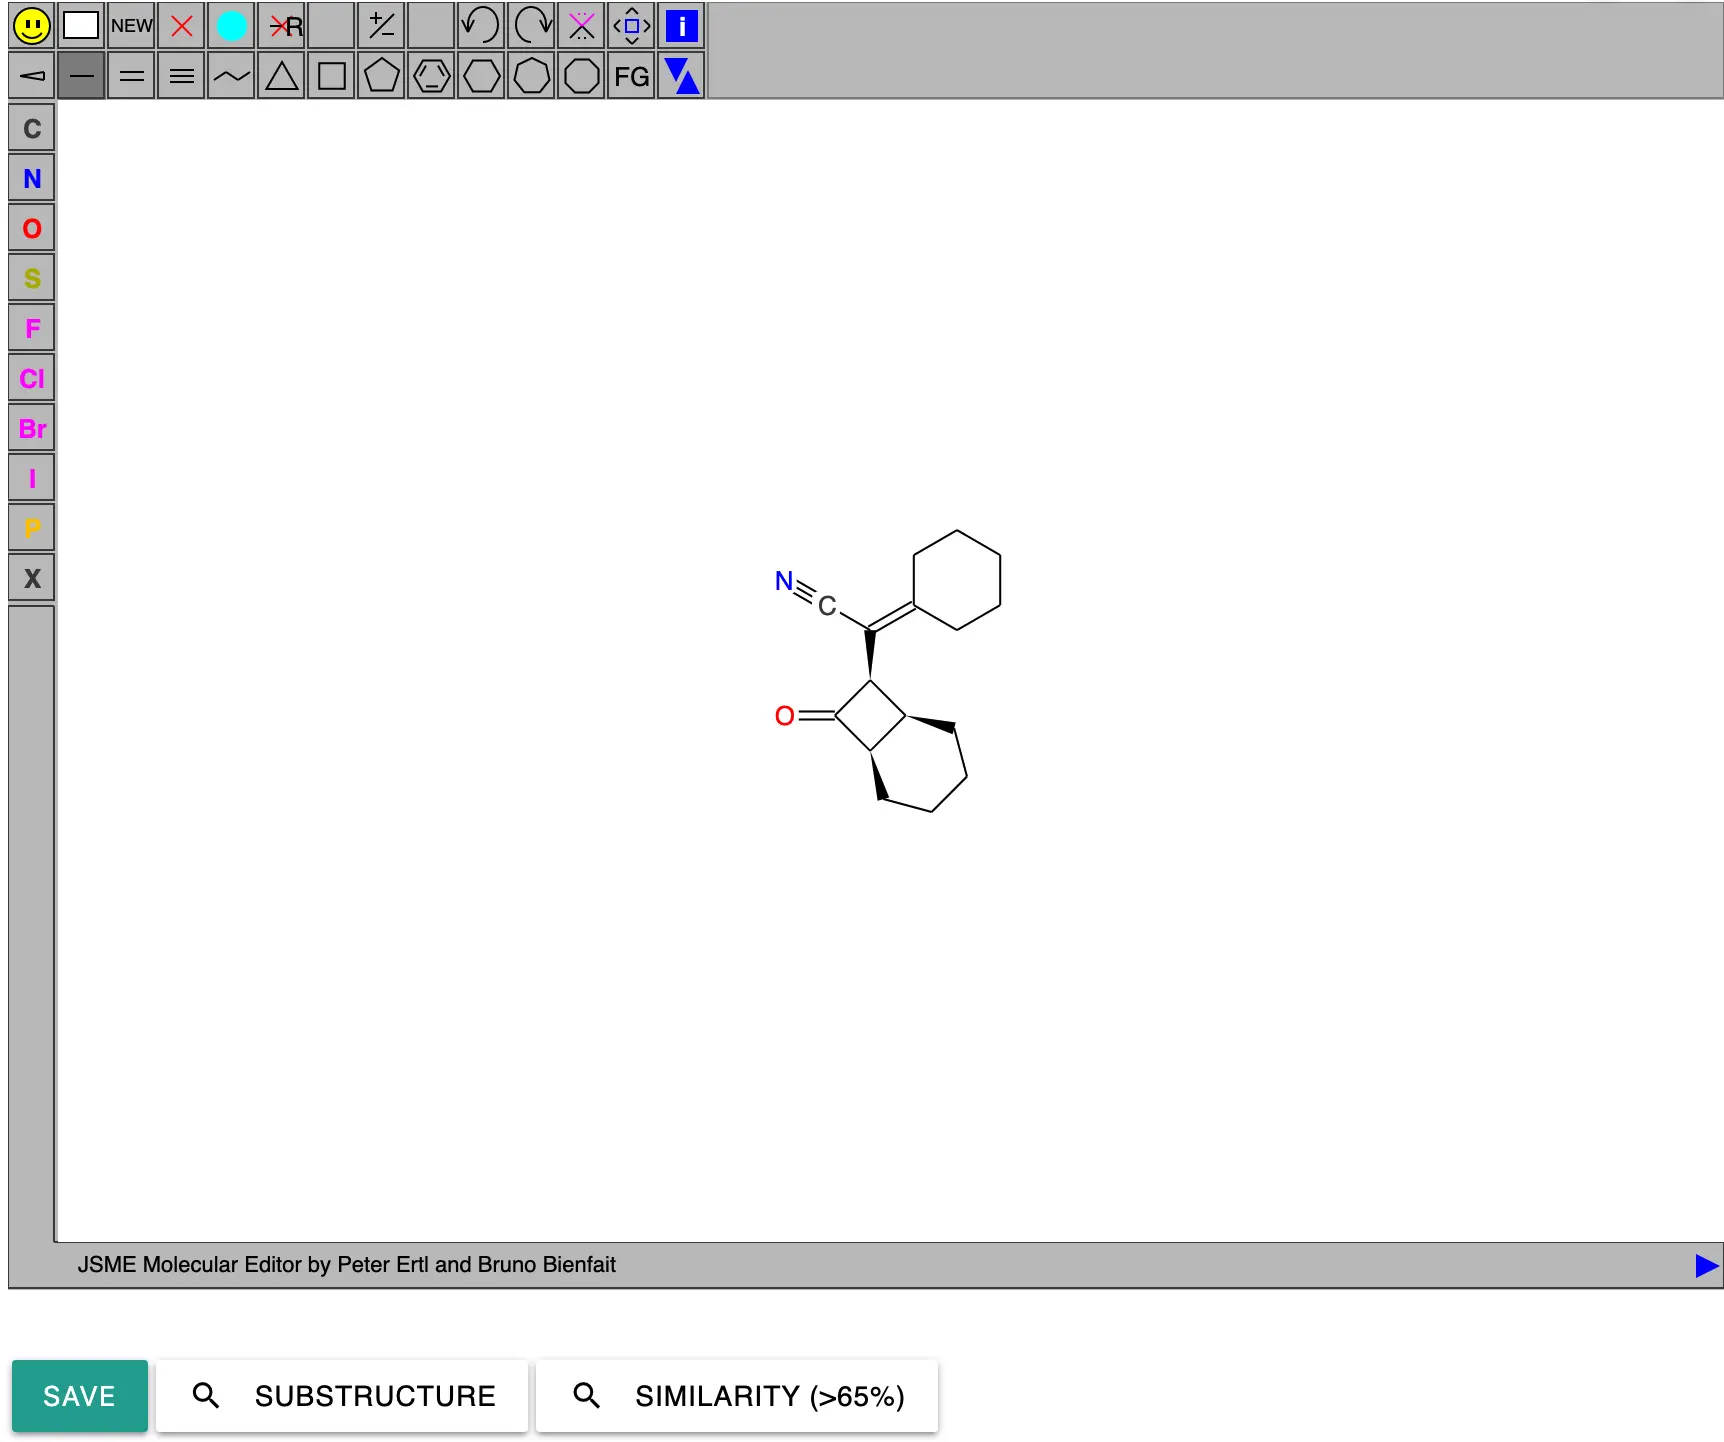Click the smiley JSME logo
Image resolution: width=1724 pixels, height=1442 pixels.
tap(31, 26)
